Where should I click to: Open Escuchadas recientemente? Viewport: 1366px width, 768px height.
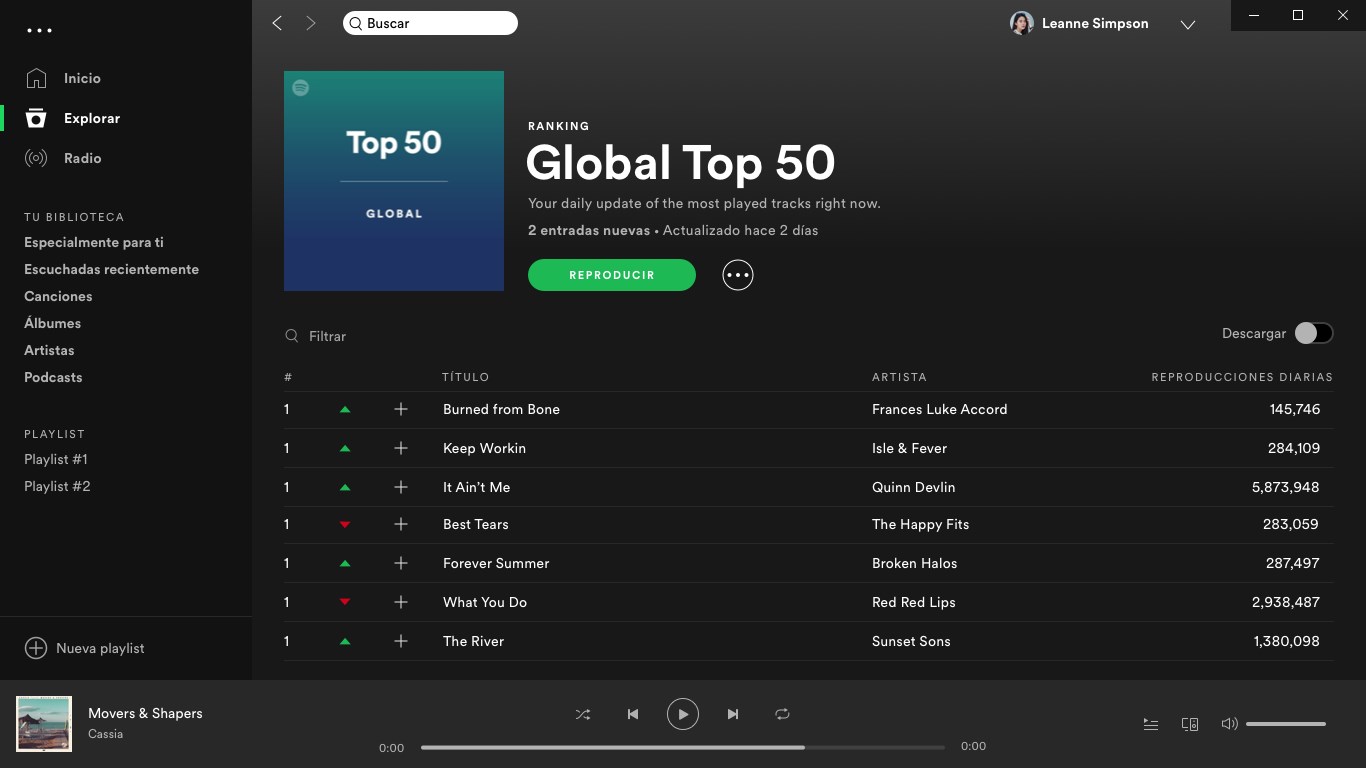point(111,269)
